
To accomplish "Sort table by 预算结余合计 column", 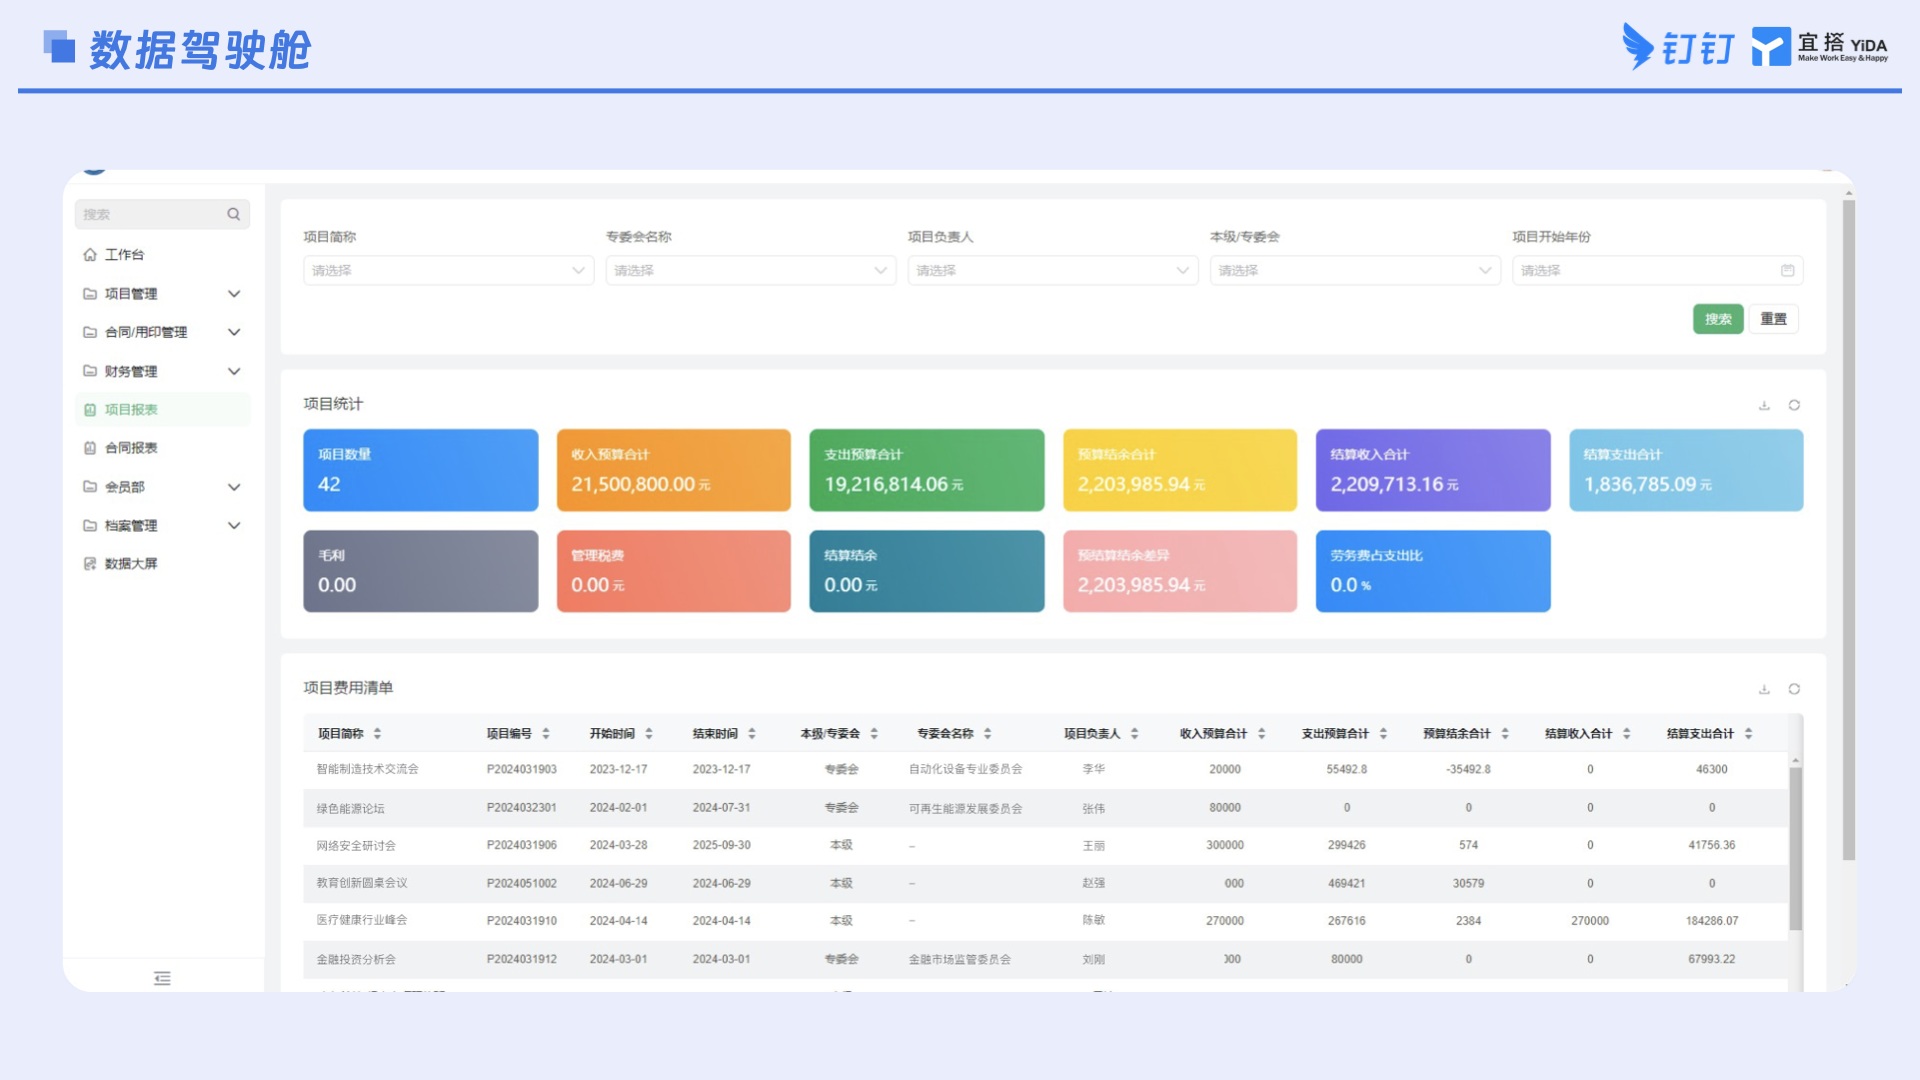I will coord(1505,733).
